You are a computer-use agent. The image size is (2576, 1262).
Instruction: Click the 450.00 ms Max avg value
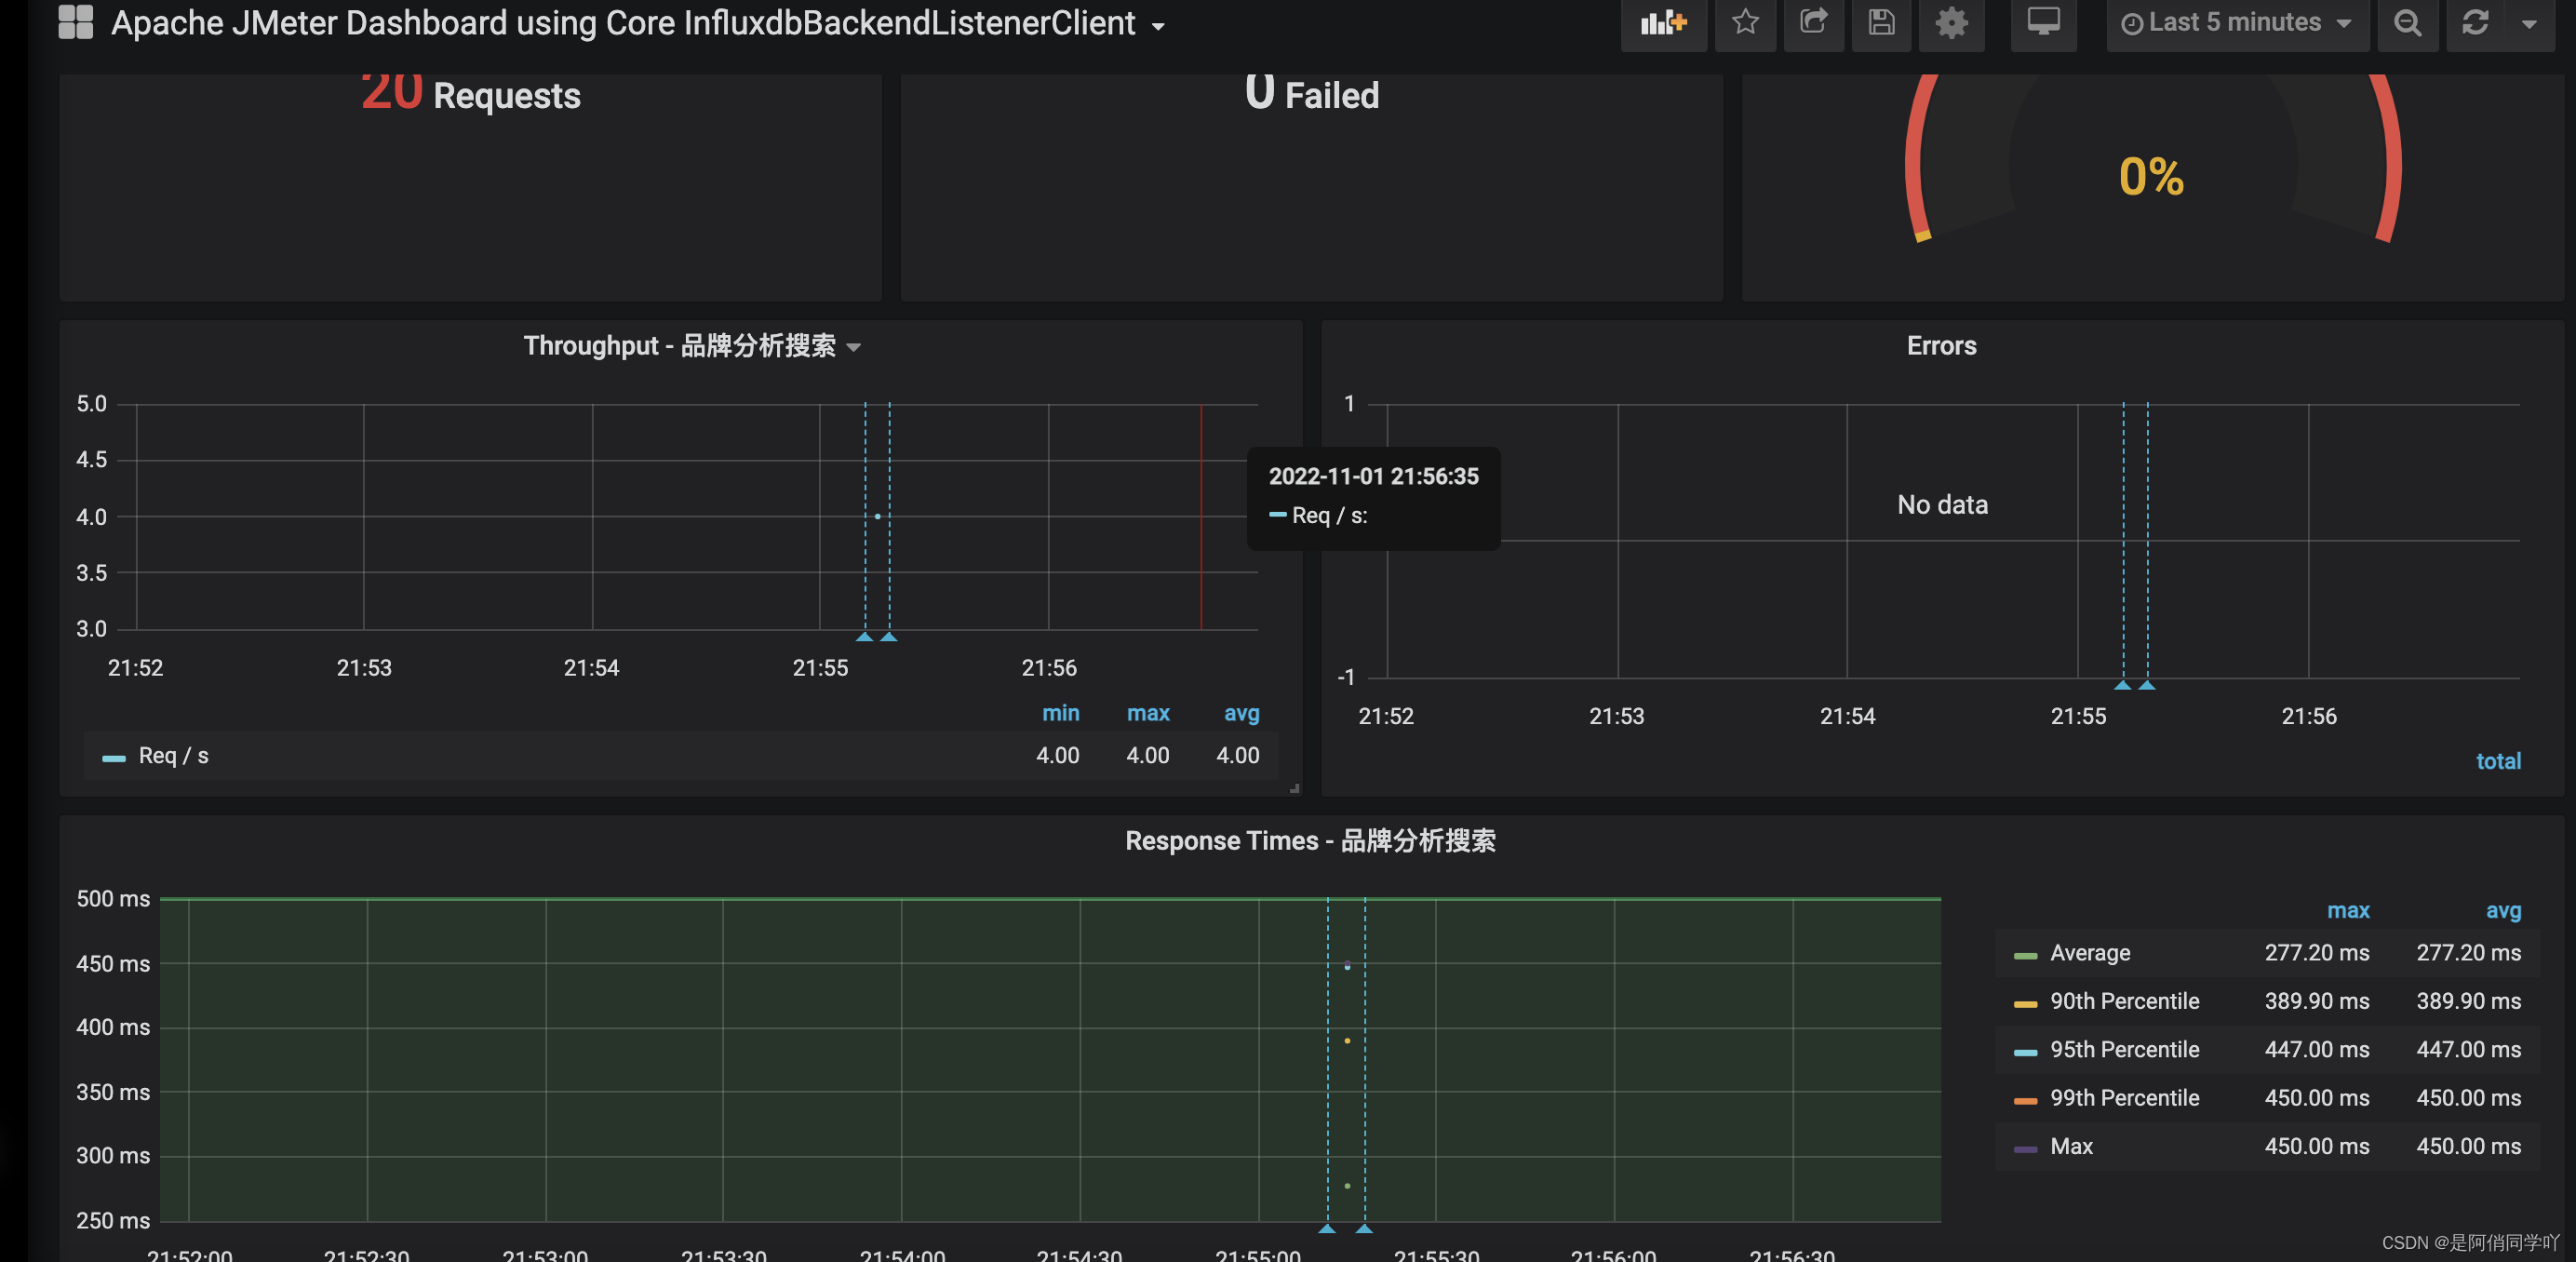(2468, 1146)
